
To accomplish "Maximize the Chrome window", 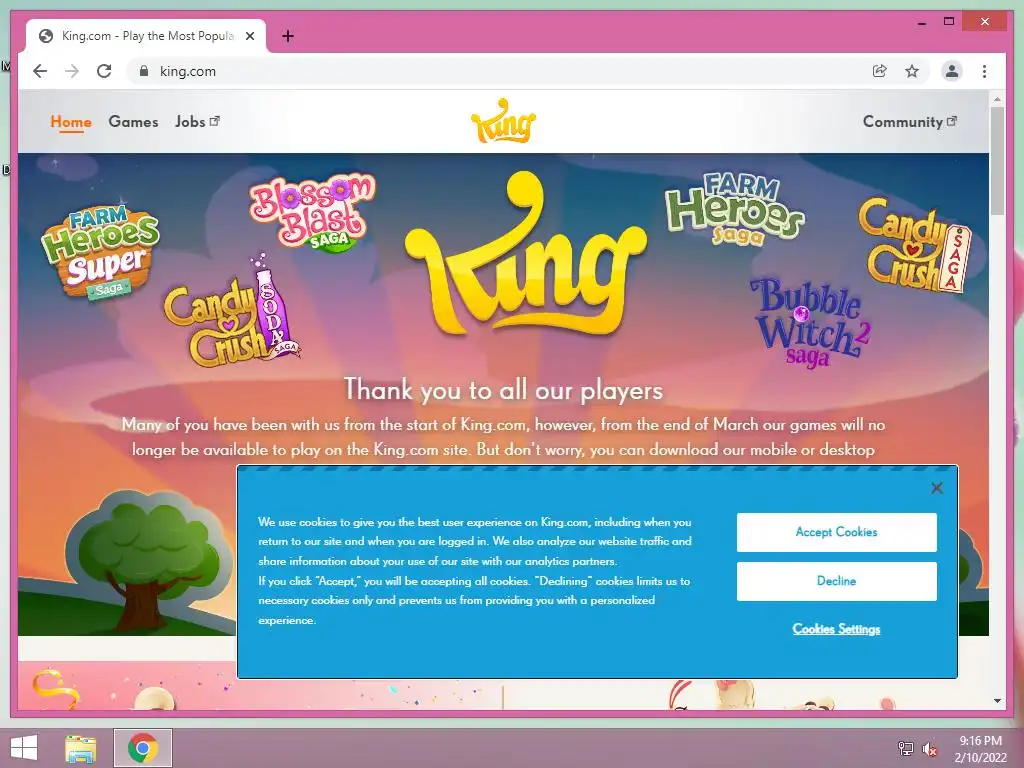I will point(949,22).
